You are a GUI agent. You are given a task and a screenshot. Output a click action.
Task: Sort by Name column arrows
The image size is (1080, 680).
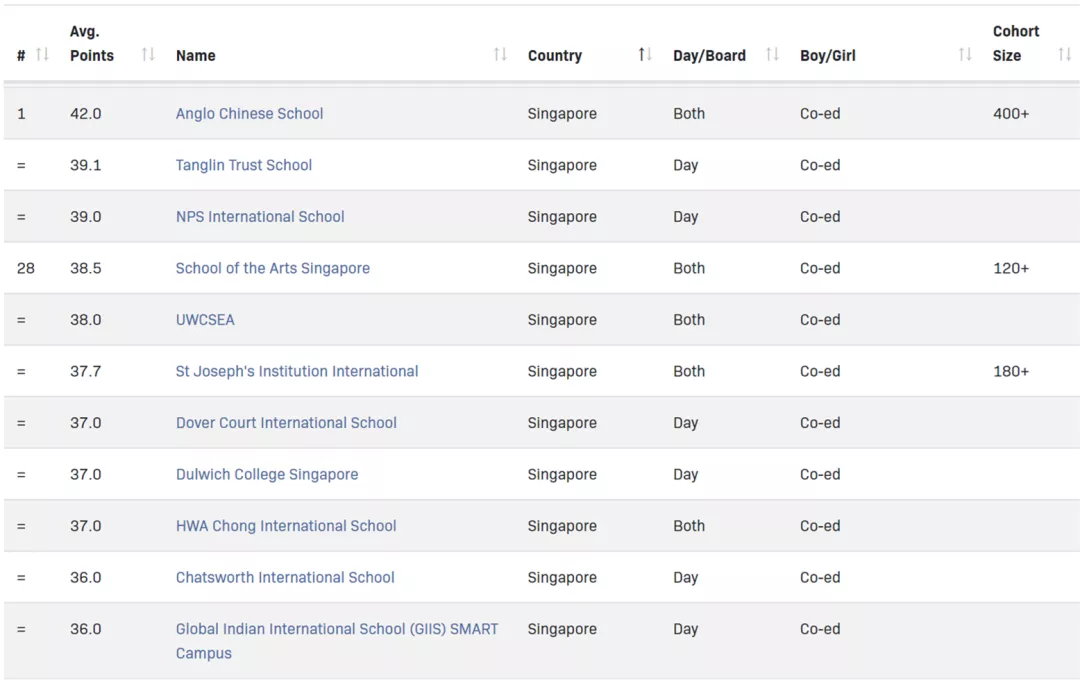coord(500,54)
